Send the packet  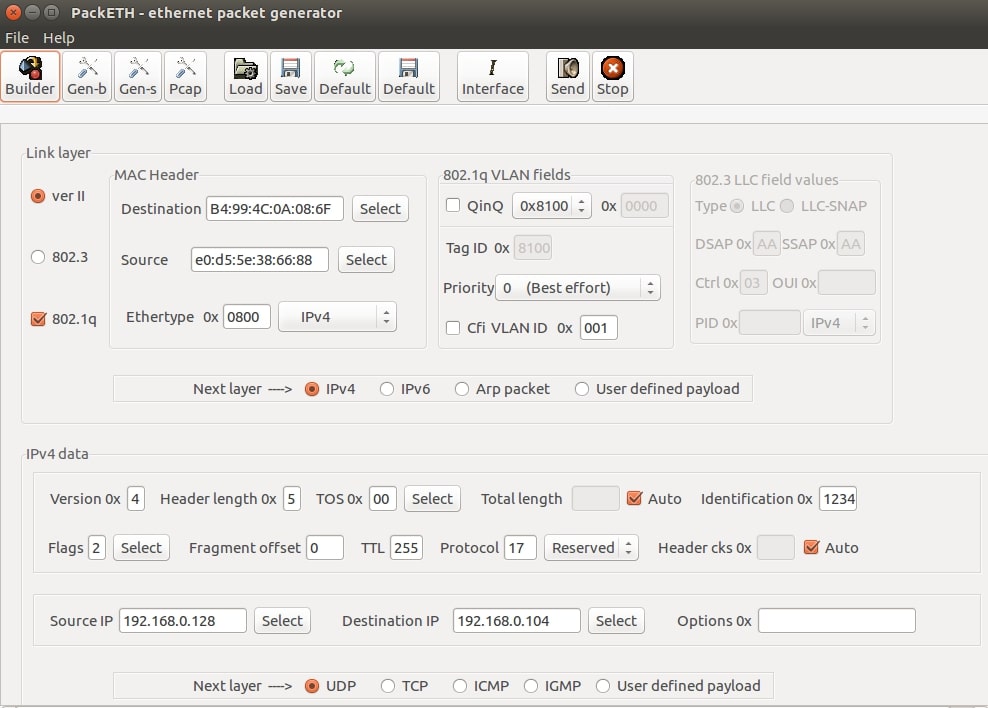(x=568, y=76)
